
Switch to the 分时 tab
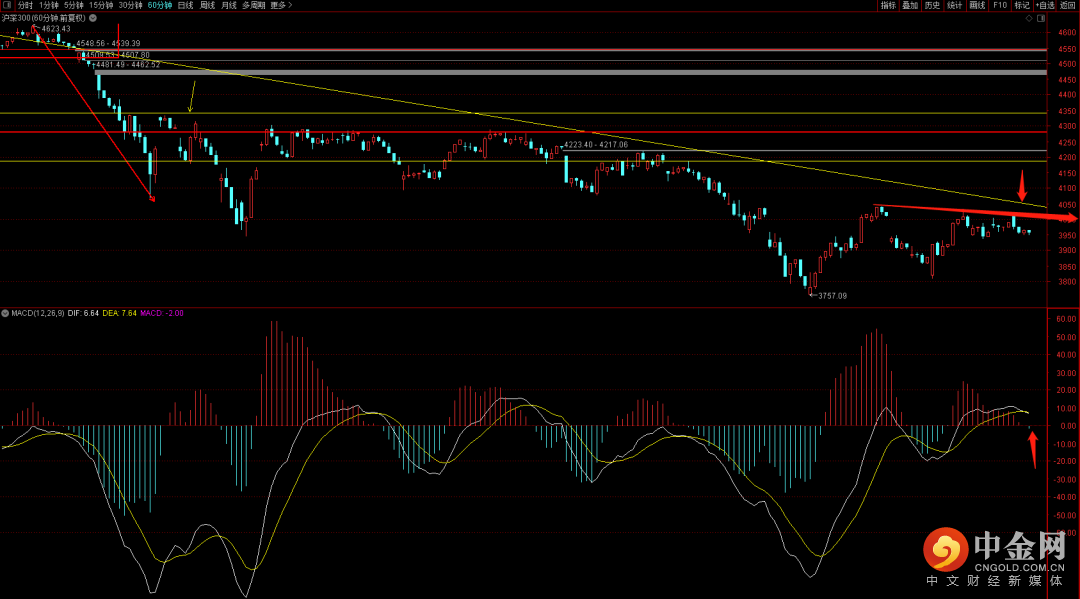[x=25, y=5]
